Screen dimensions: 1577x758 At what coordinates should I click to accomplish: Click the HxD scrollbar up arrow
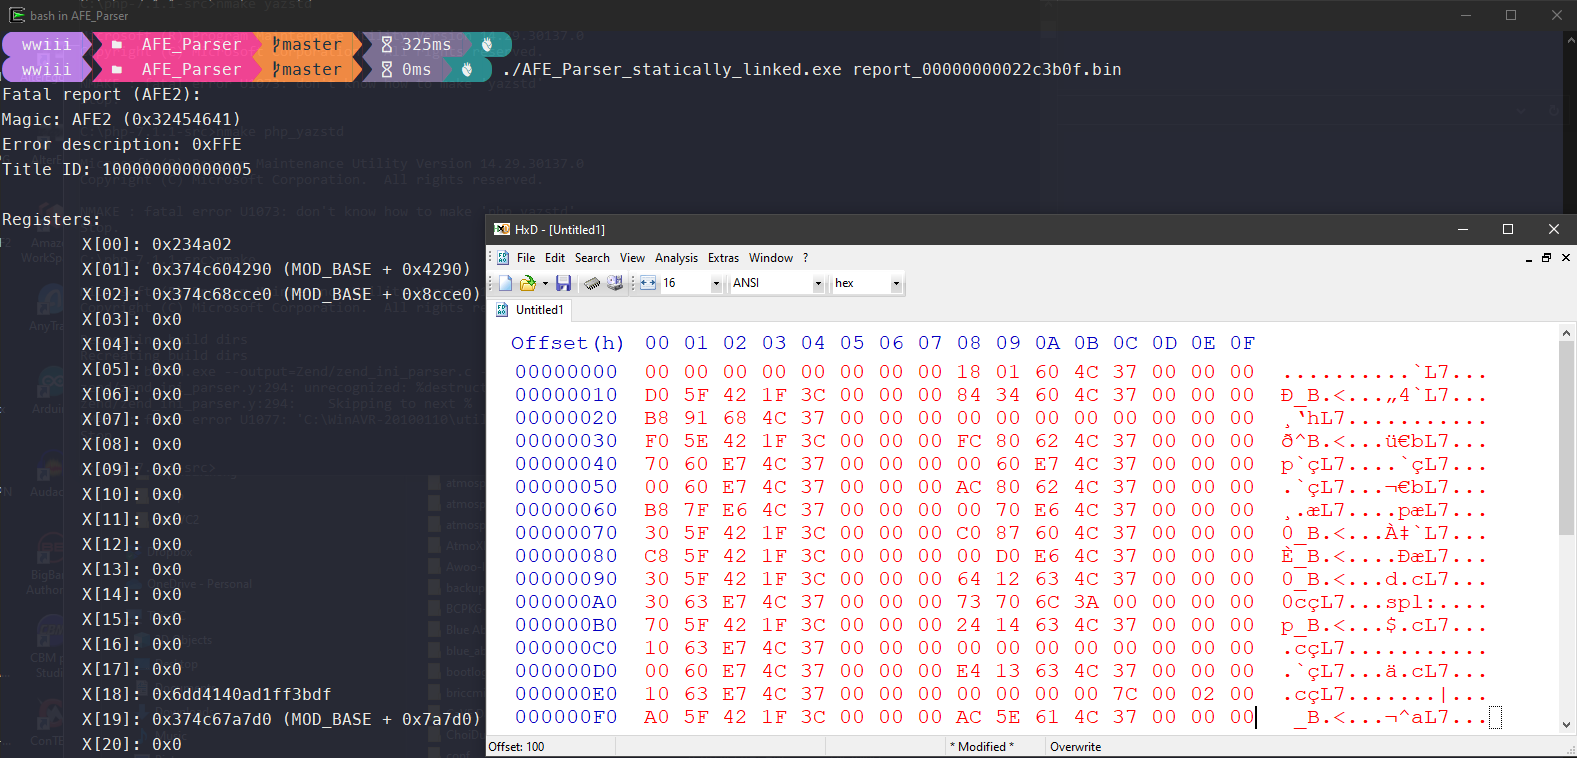(x=1566, y=332)
